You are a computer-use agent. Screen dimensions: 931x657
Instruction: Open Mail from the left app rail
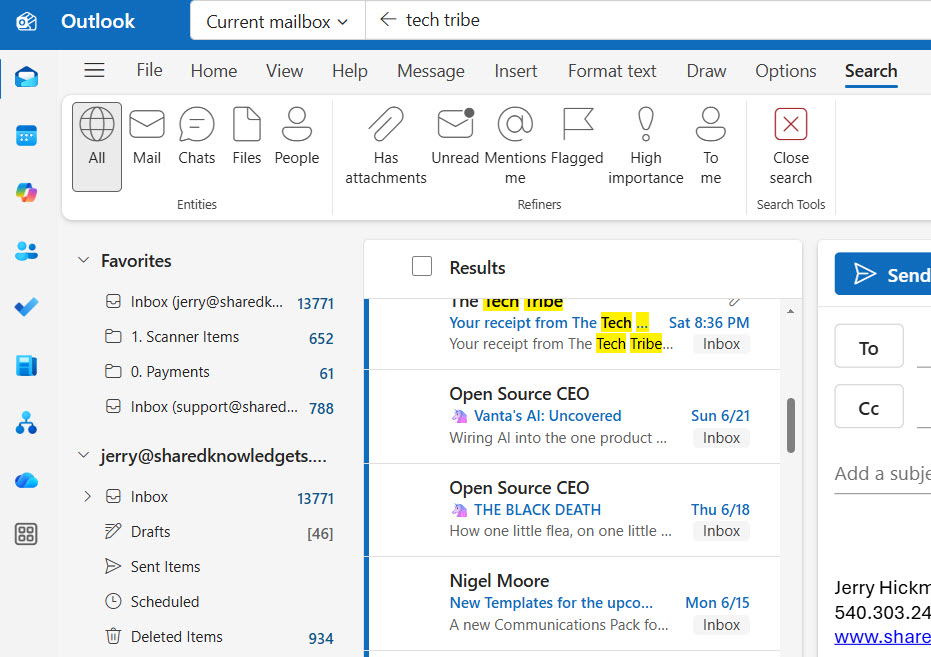tap(27, 77)
